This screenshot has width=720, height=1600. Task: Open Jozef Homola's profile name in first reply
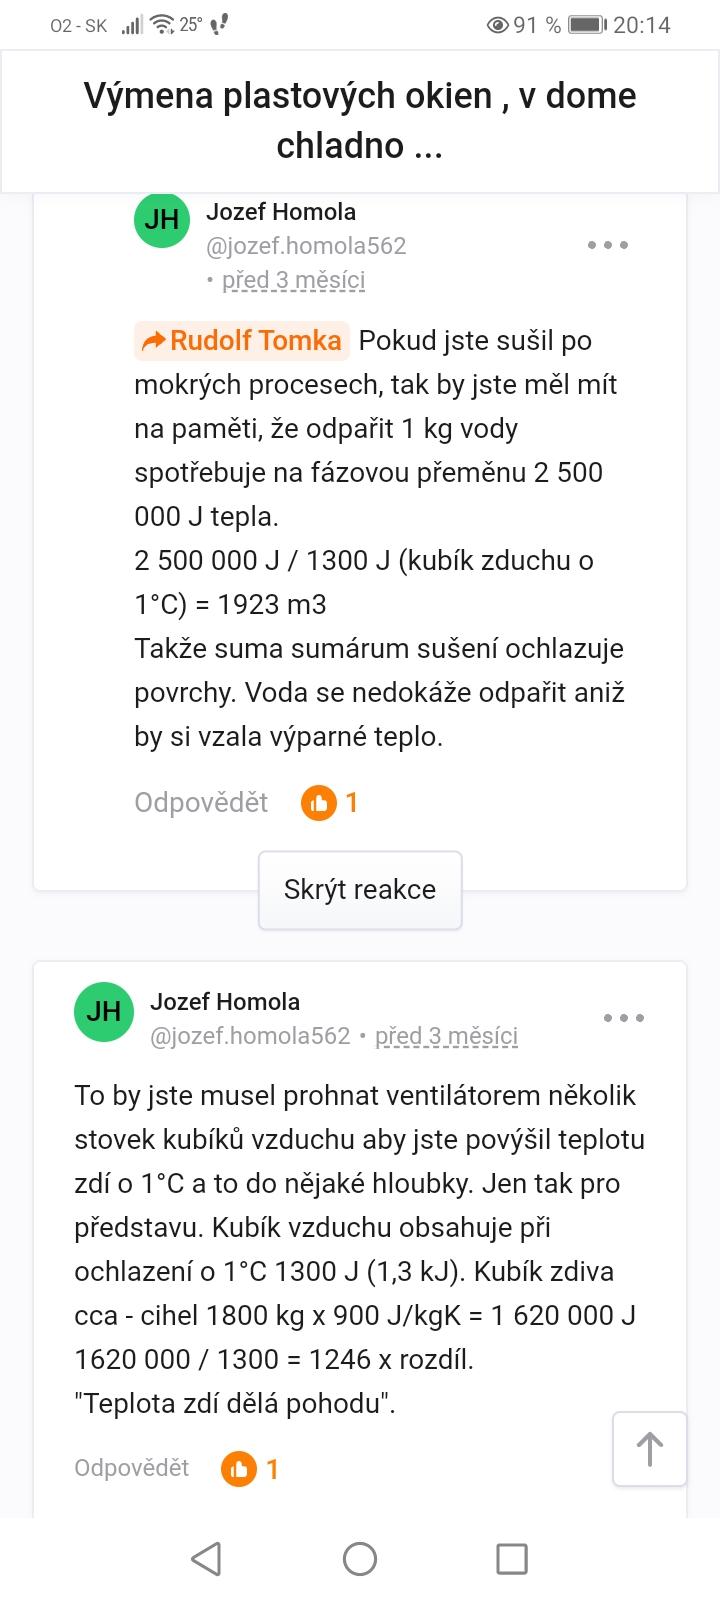(x=281, y=212)
